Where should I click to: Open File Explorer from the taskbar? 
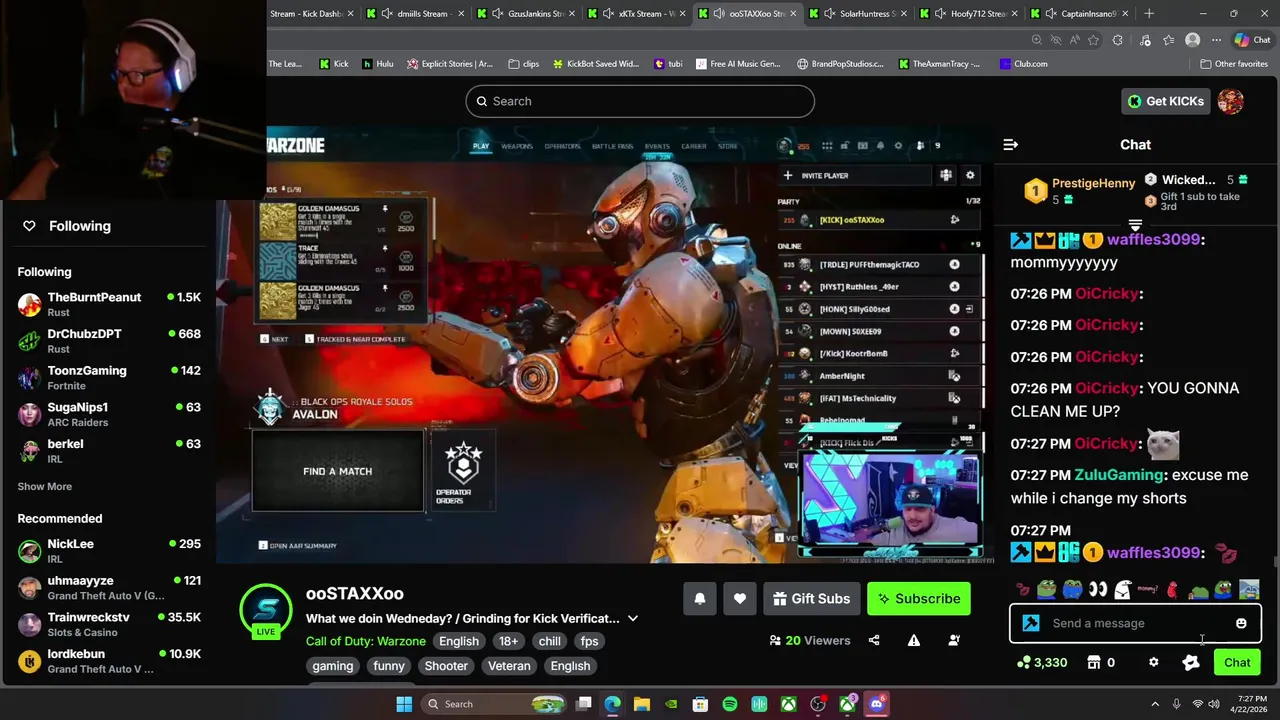pos(642,704)
